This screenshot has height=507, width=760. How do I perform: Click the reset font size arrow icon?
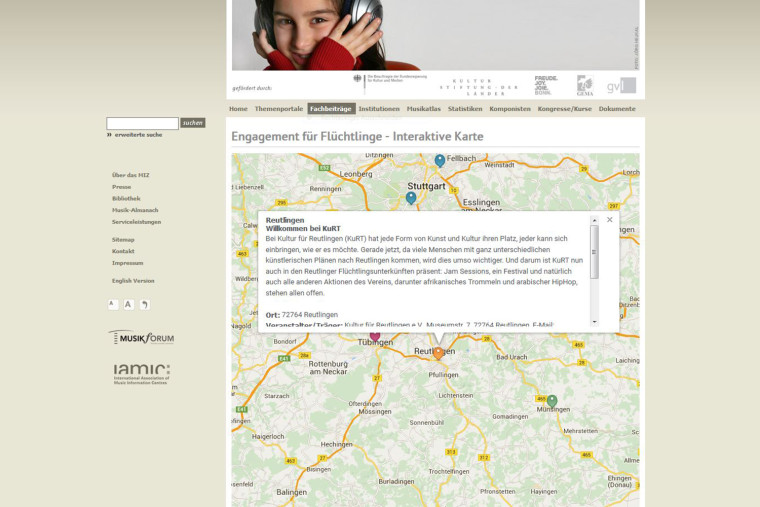[x=144, y=304]
